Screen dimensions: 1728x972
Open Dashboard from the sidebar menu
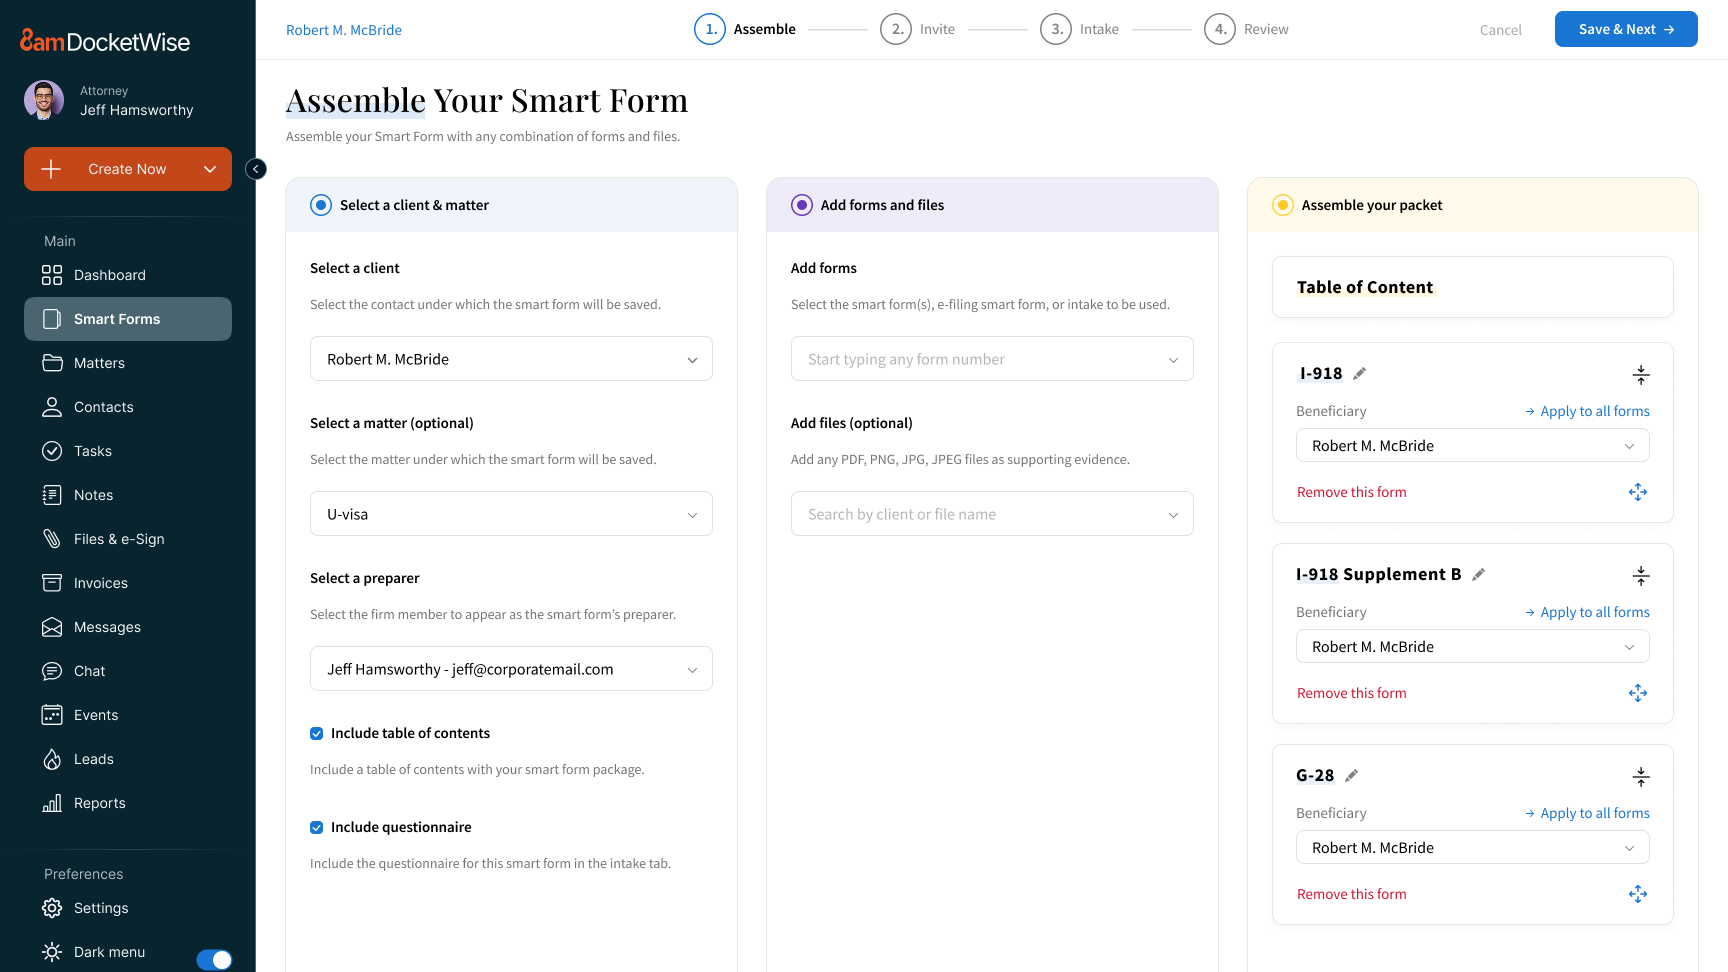[109, 275]
